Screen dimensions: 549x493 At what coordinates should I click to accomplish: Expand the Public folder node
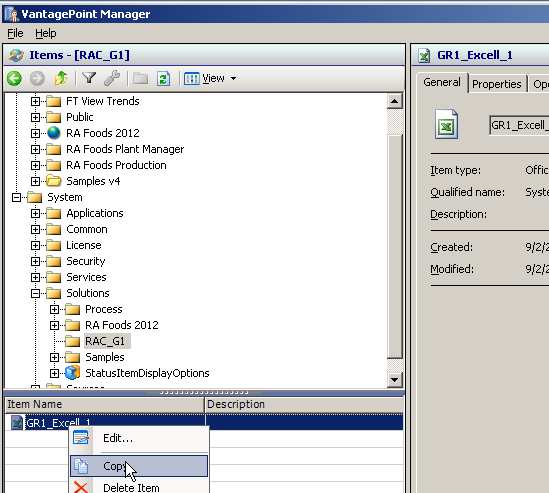click(35, 117)
